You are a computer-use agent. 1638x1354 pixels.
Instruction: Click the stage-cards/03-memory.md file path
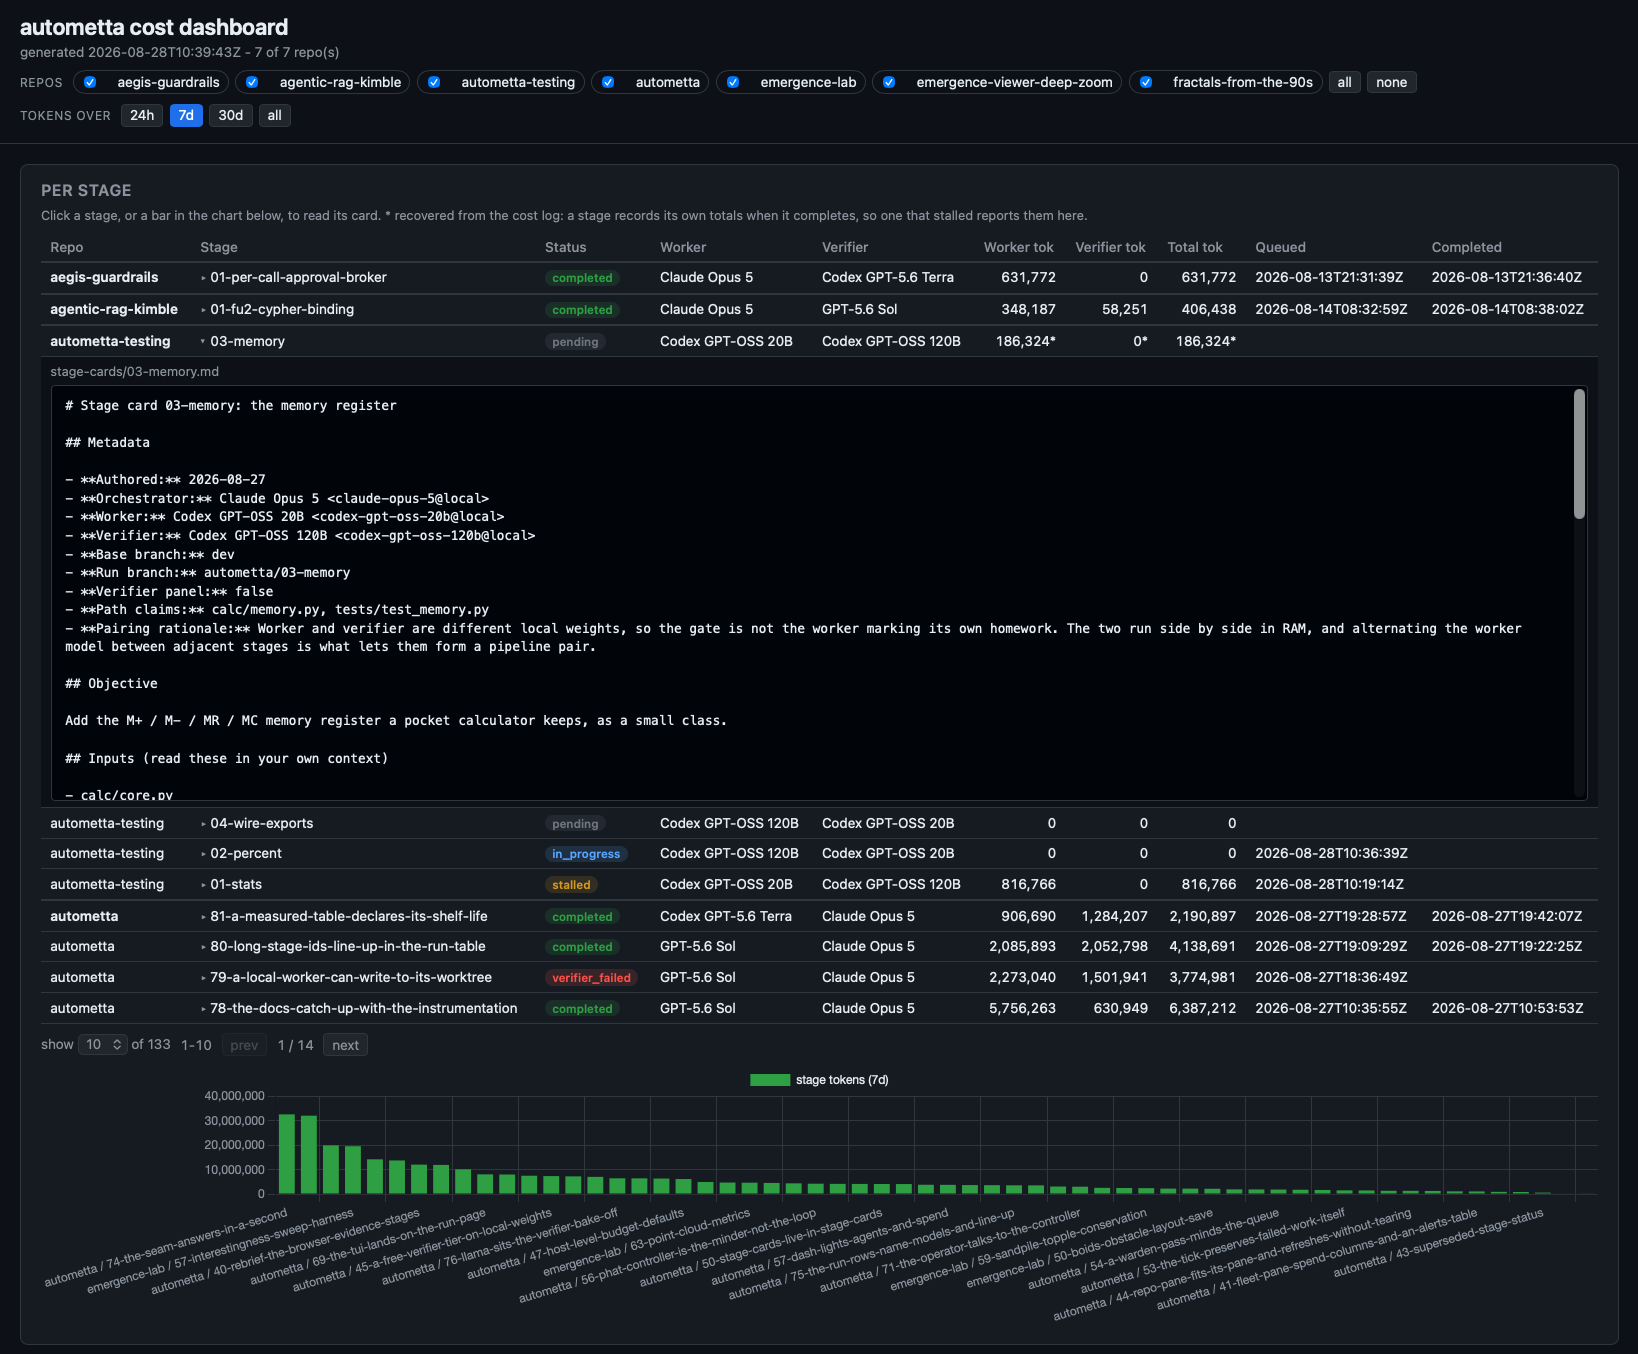tap(134, 371)
